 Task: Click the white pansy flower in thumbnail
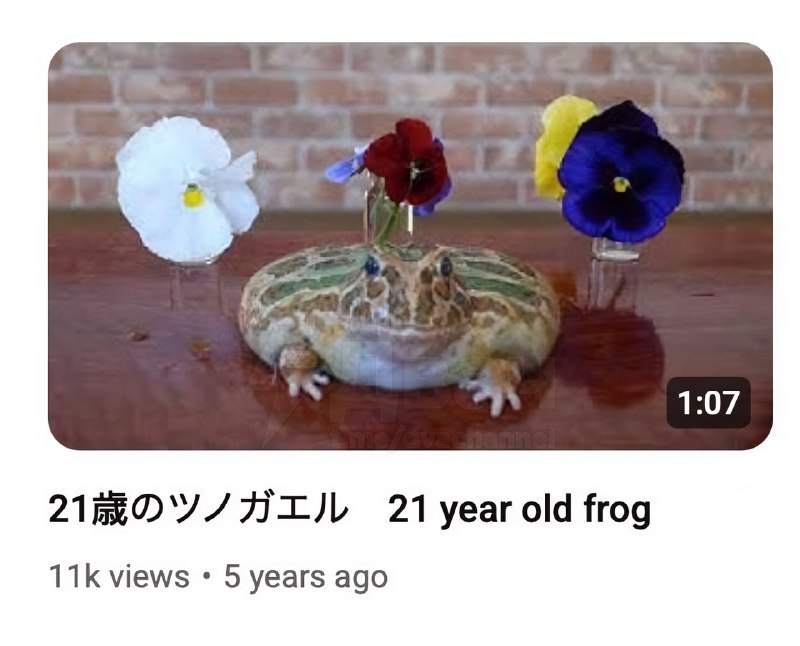coord(187,189)
